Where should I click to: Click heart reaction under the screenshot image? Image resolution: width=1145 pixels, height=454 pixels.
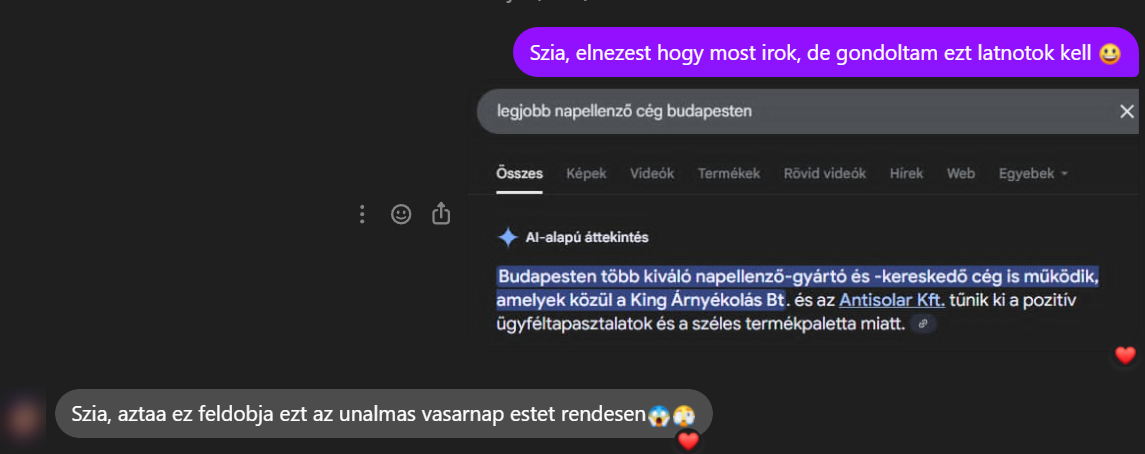click(x=1125, y=354)
